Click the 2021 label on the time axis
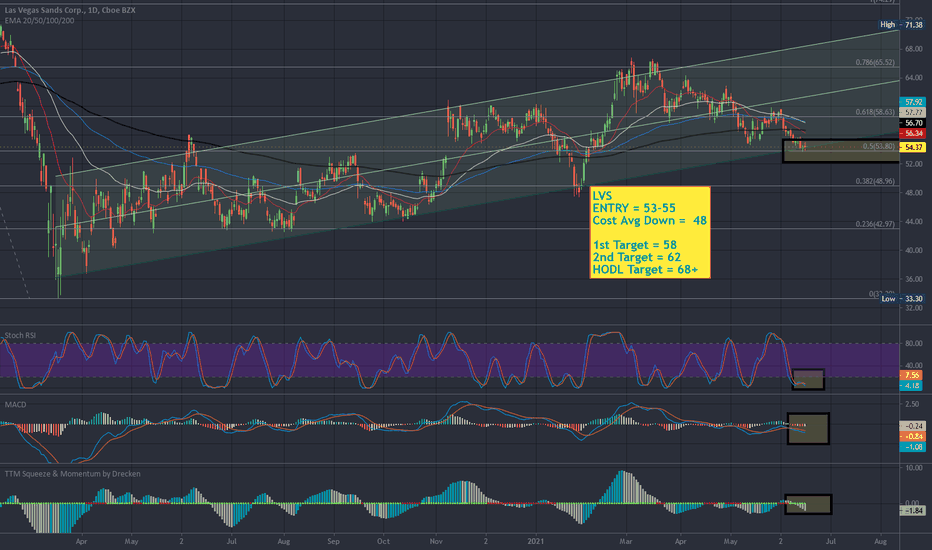The image size is (932, 550). (537, 542)
